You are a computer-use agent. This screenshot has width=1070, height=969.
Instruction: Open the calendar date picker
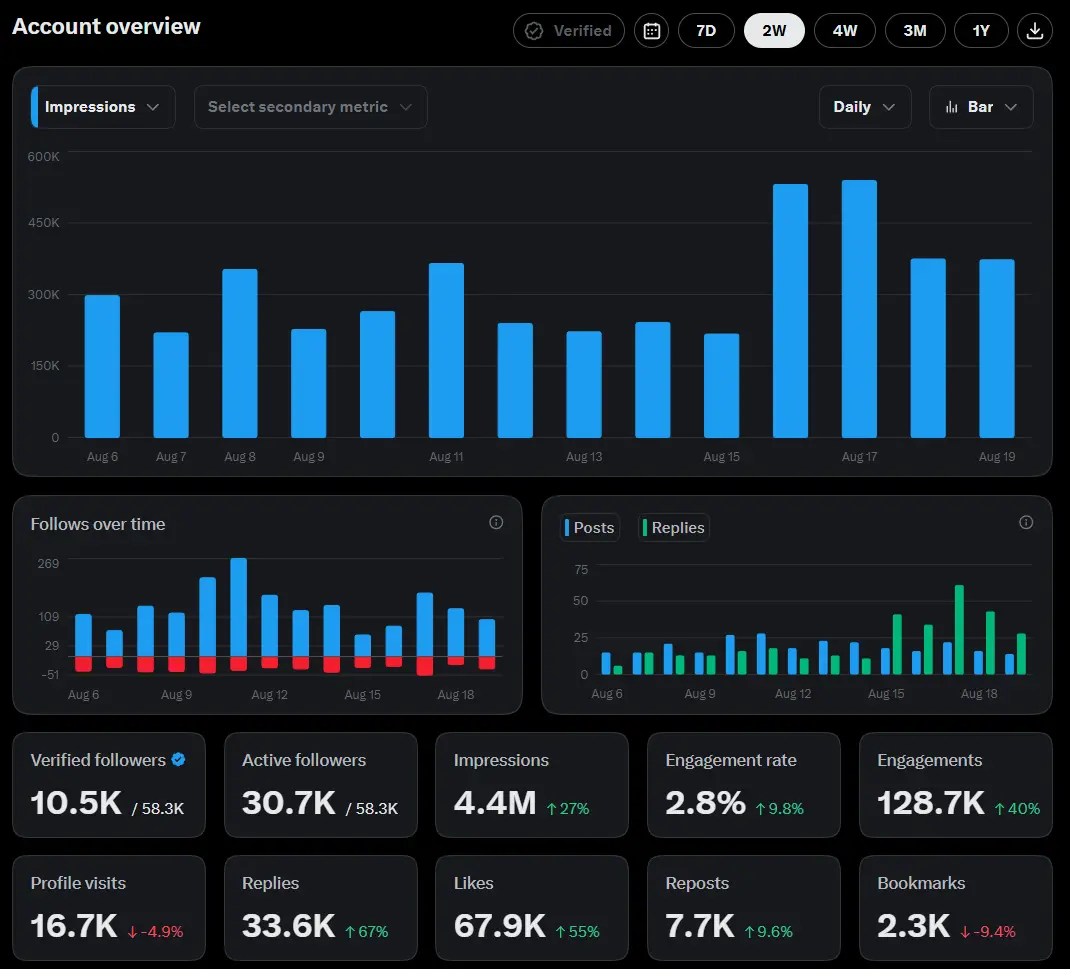(x=652, y=31)
